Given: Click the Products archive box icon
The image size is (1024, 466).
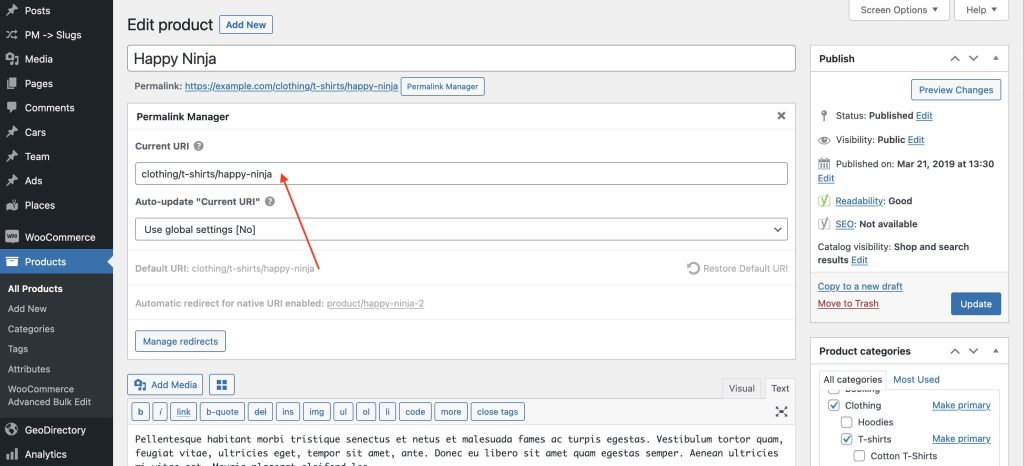Looking at the screenshot, I should coord(12,262).
